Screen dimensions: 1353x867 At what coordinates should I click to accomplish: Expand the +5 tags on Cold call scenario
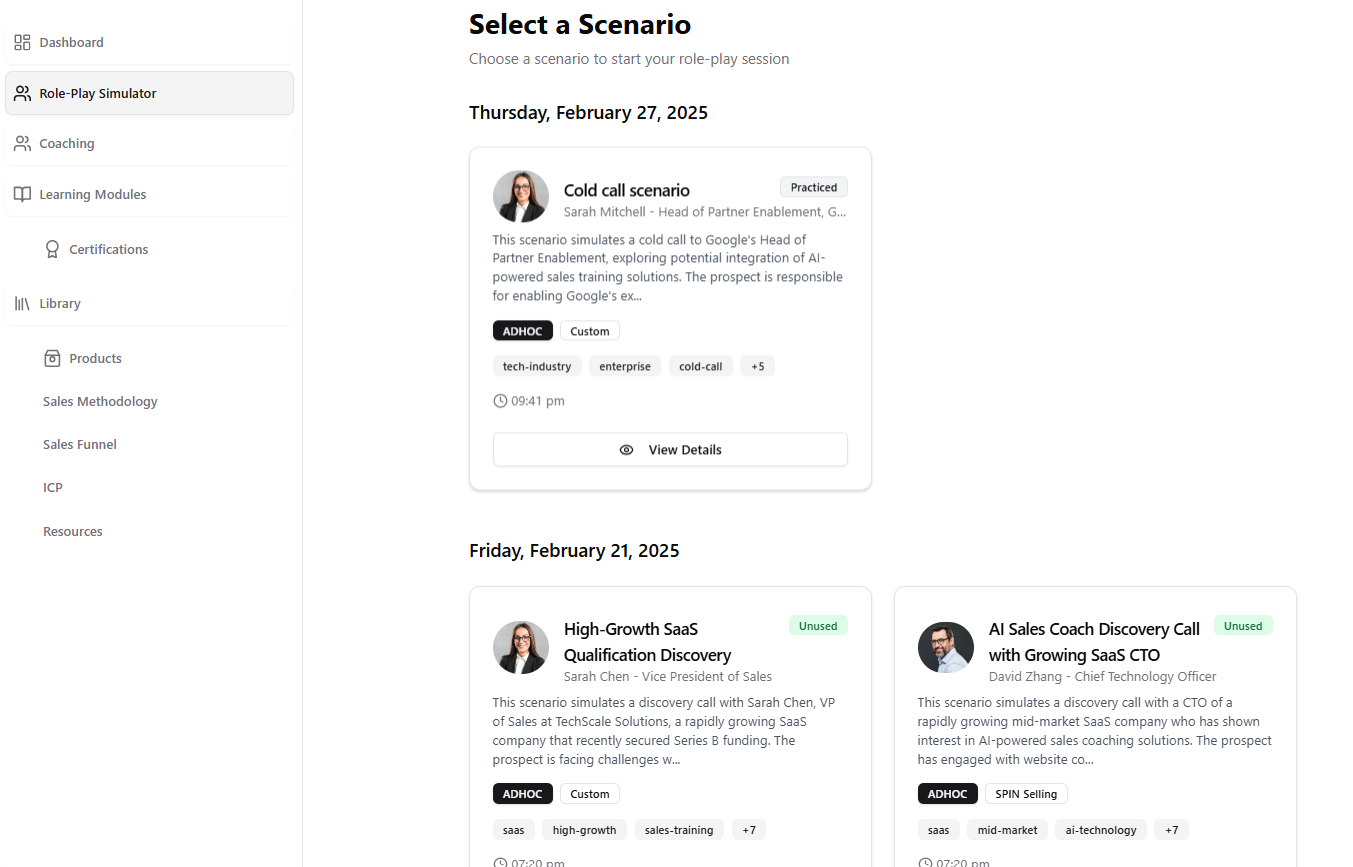pos(757,367)
